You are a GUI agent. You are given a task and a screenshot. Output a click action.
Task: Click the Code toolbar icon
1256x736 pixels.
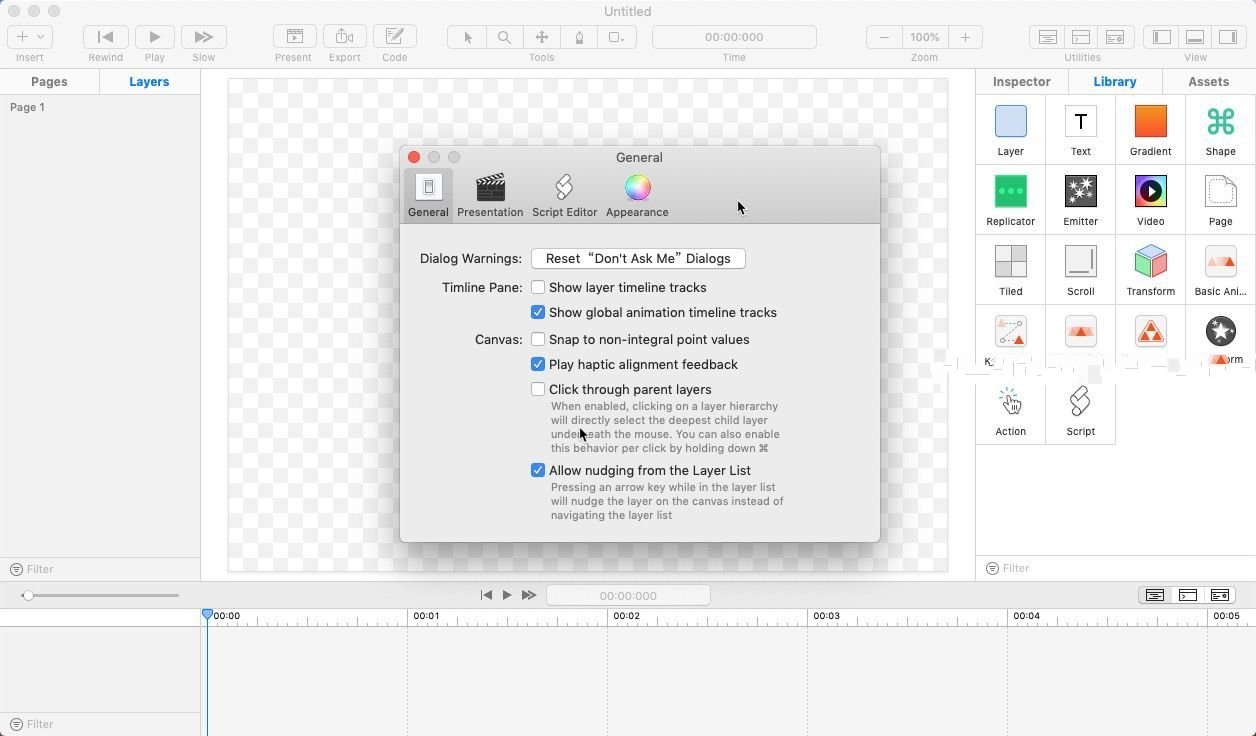tap(395, 37)
